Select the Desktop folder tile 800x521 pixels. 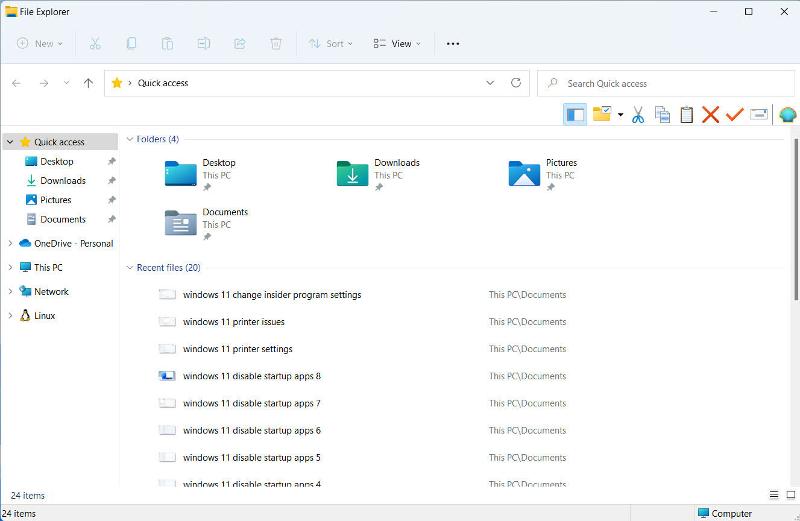click(x=200, y=173)
